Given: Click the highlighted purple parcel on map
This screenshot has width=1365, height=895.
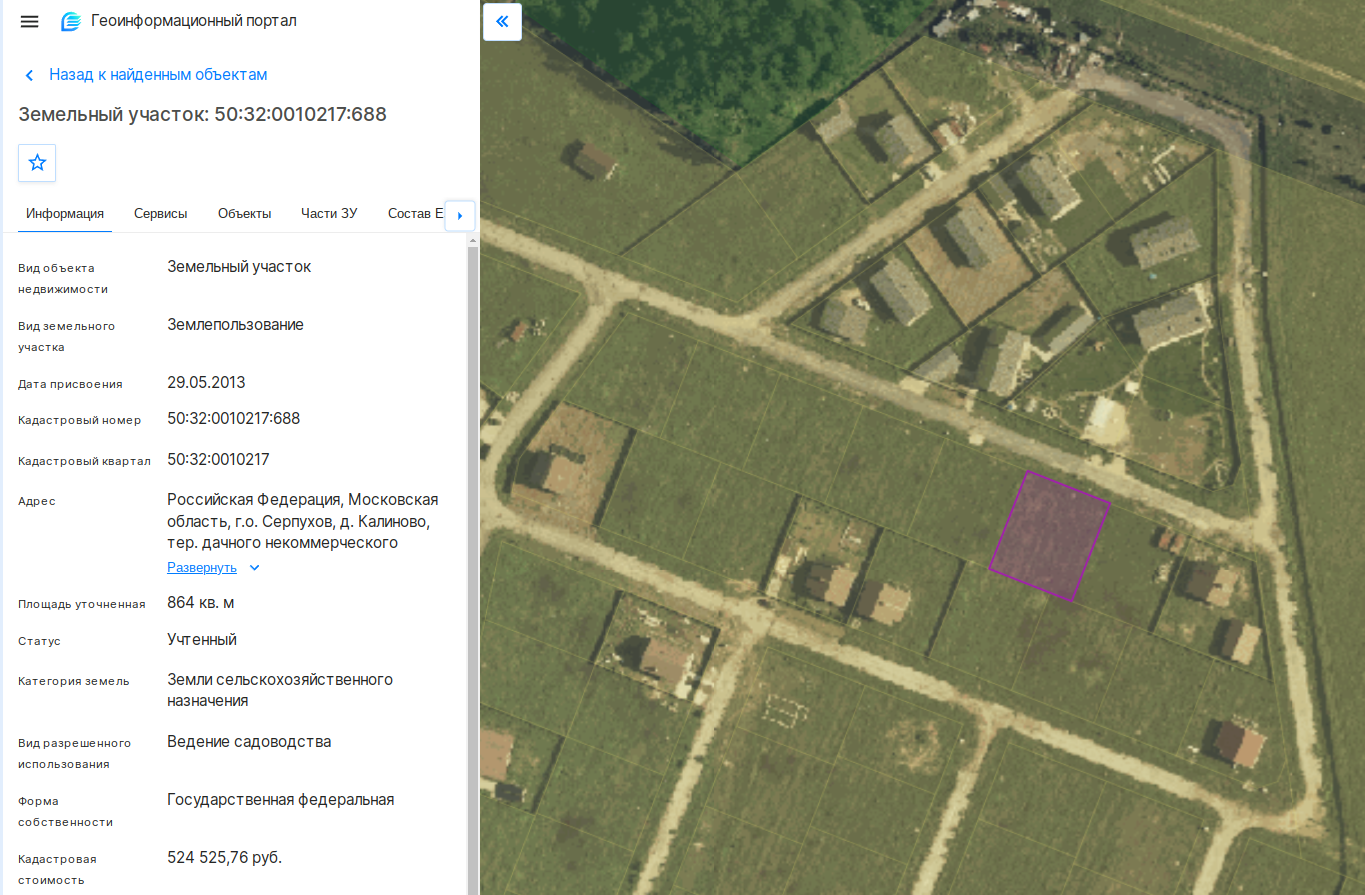Looking at the screenshot, I should [1050, 537].
